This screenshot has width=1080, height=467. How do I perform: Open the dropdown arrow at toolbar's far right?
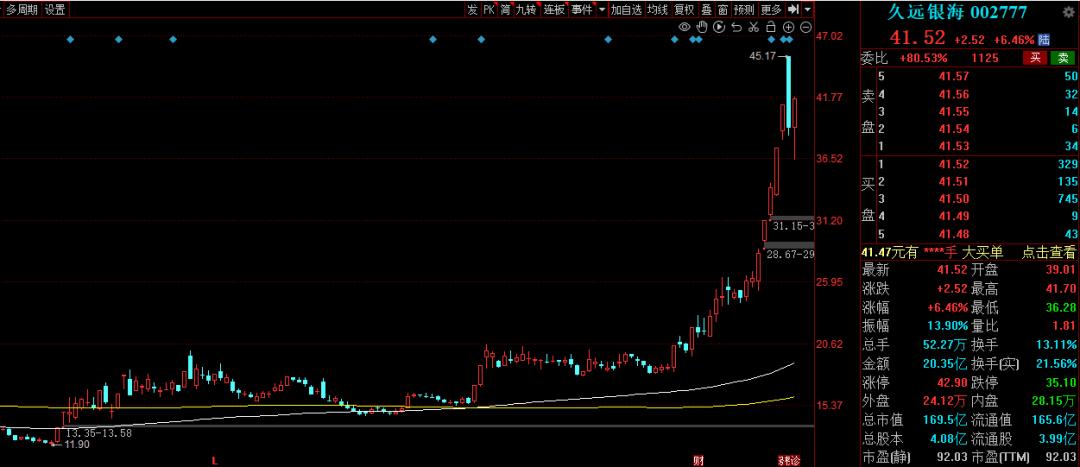pos(808,9)
